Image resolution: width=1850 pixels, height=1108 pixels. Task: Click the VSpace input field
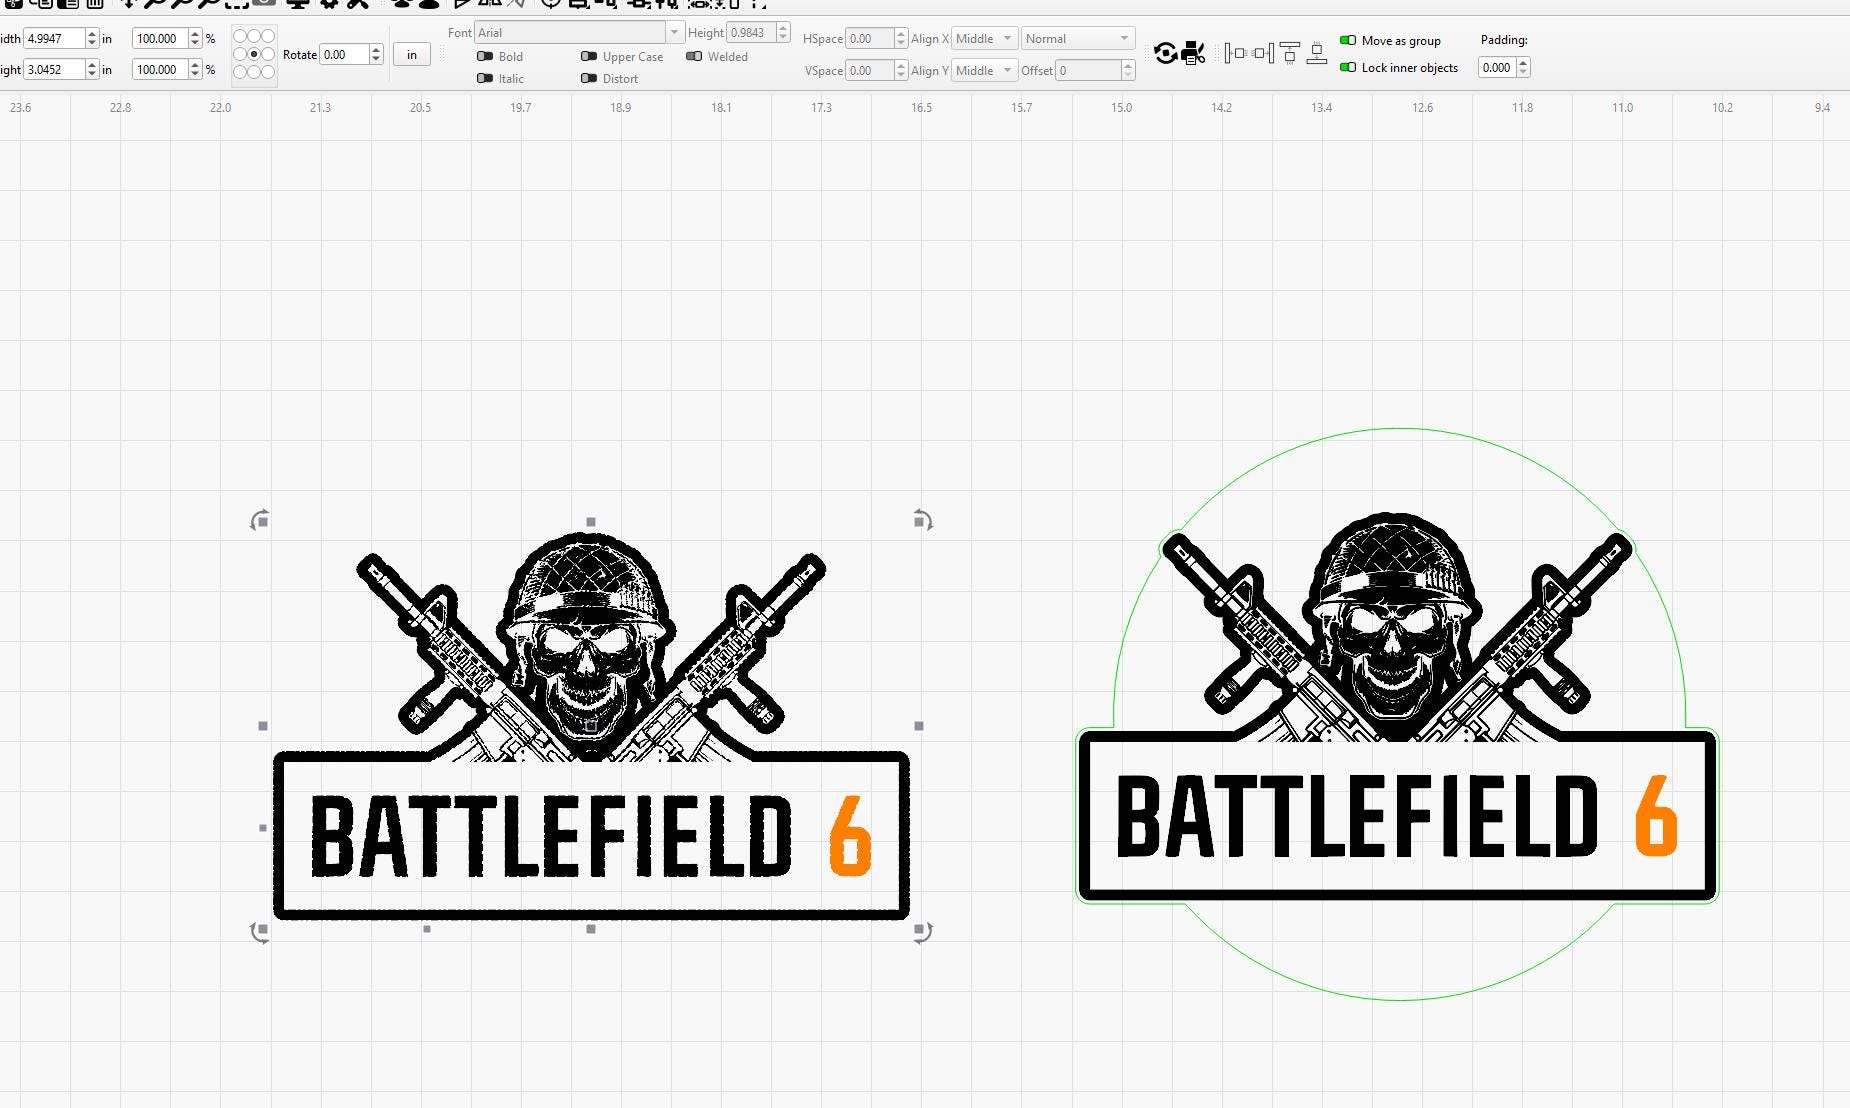tap(869, 70)
